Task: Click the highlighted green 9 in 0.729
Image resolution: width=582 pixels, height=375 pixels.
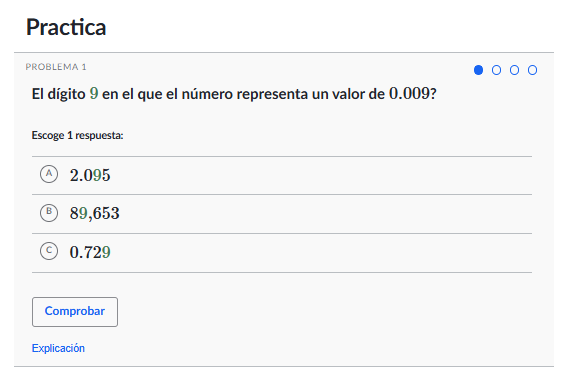Action: pos(106,252)
